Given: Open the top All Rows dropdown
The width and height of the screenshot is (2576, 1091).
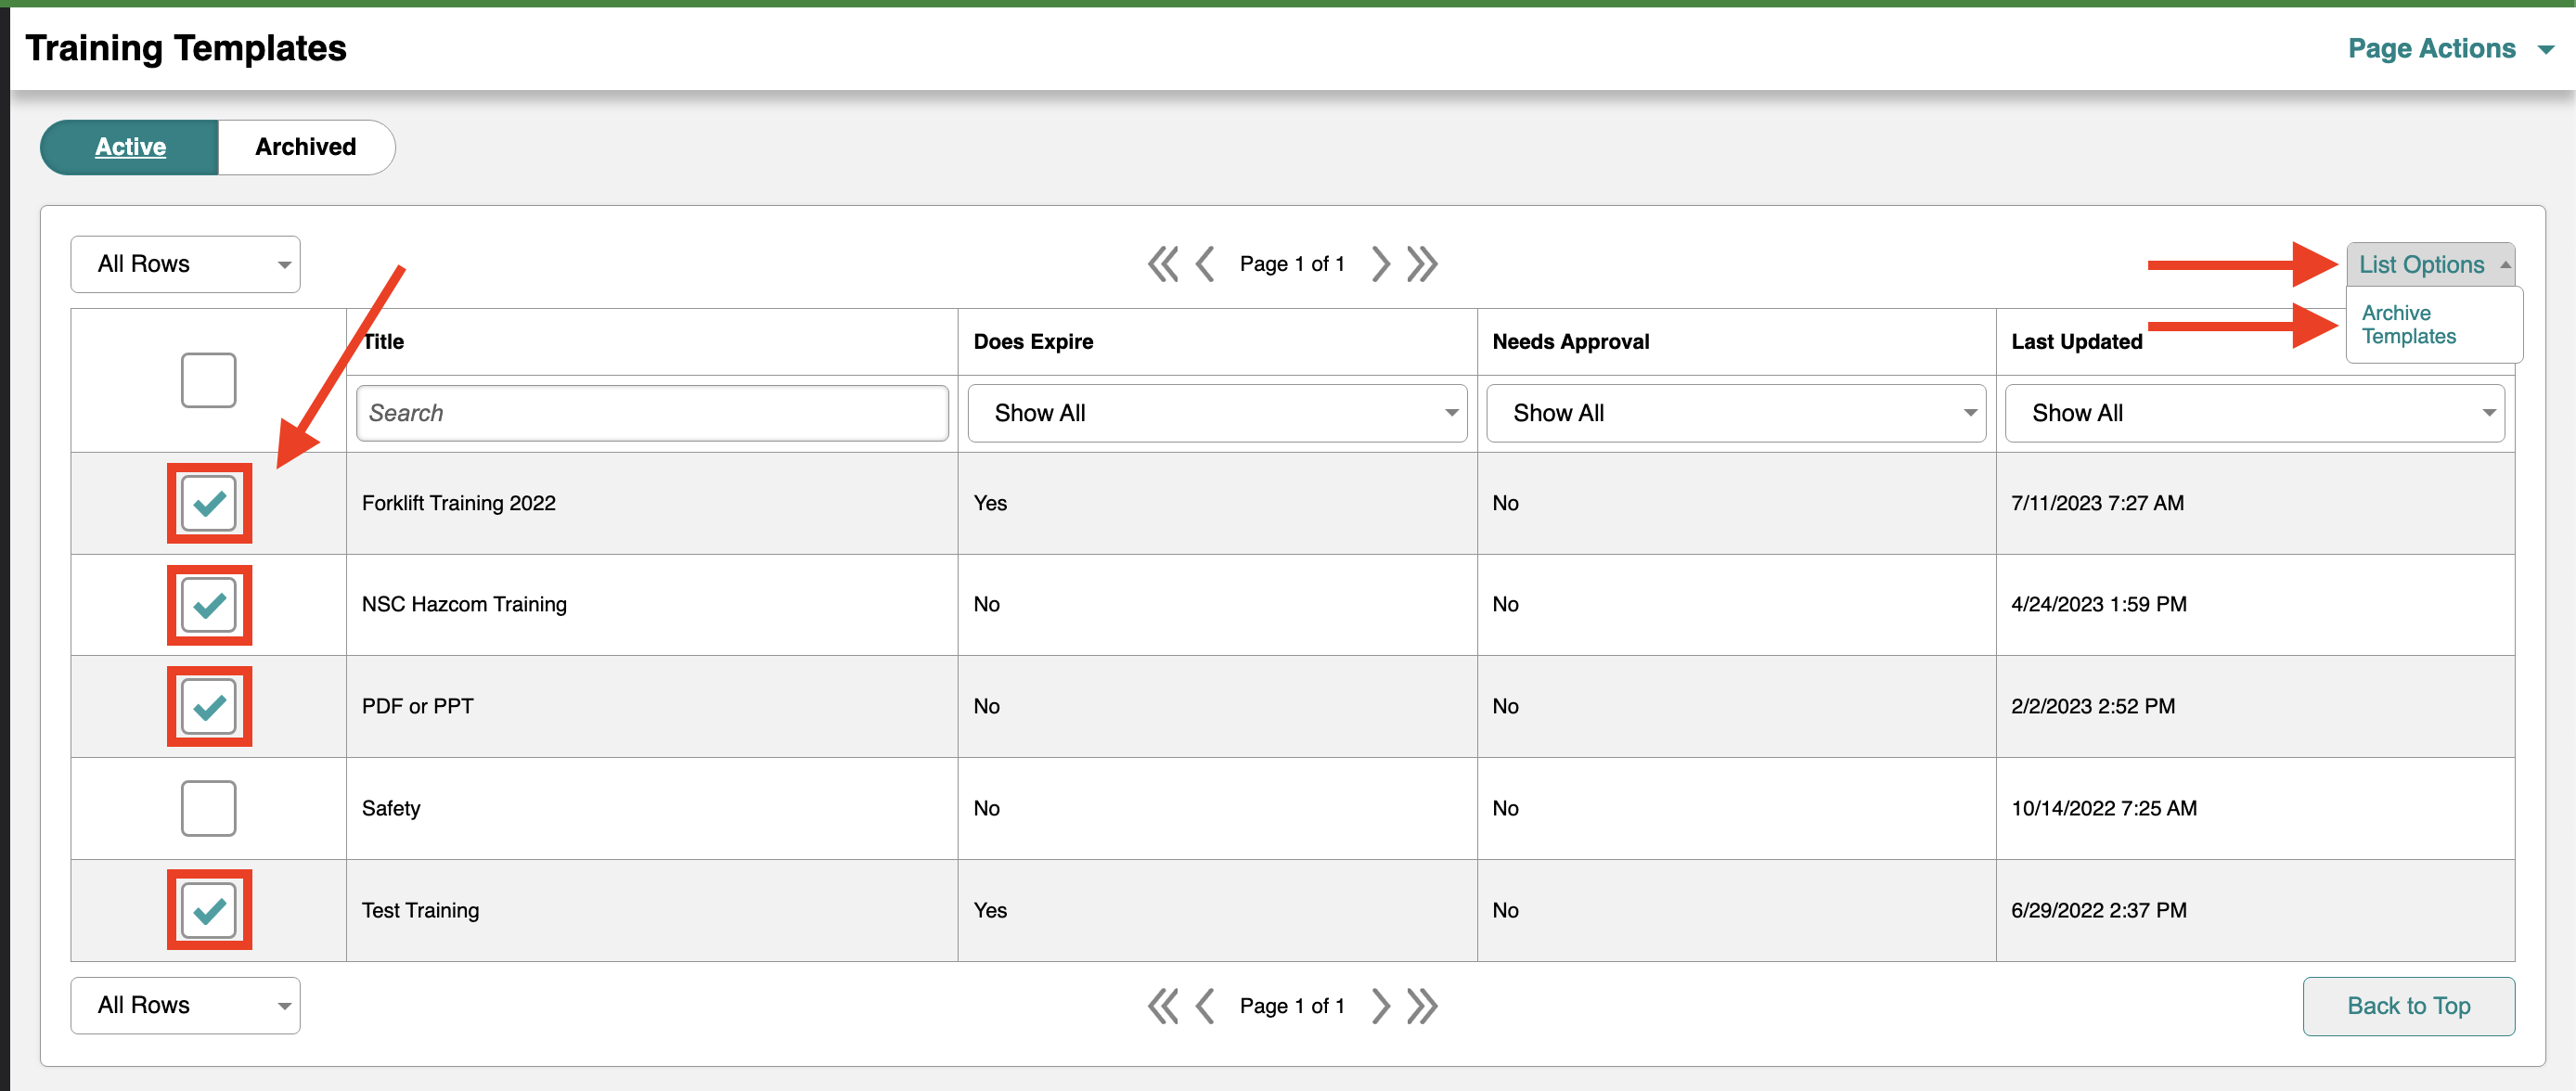Looking at the screenshot, I should 185,264.
